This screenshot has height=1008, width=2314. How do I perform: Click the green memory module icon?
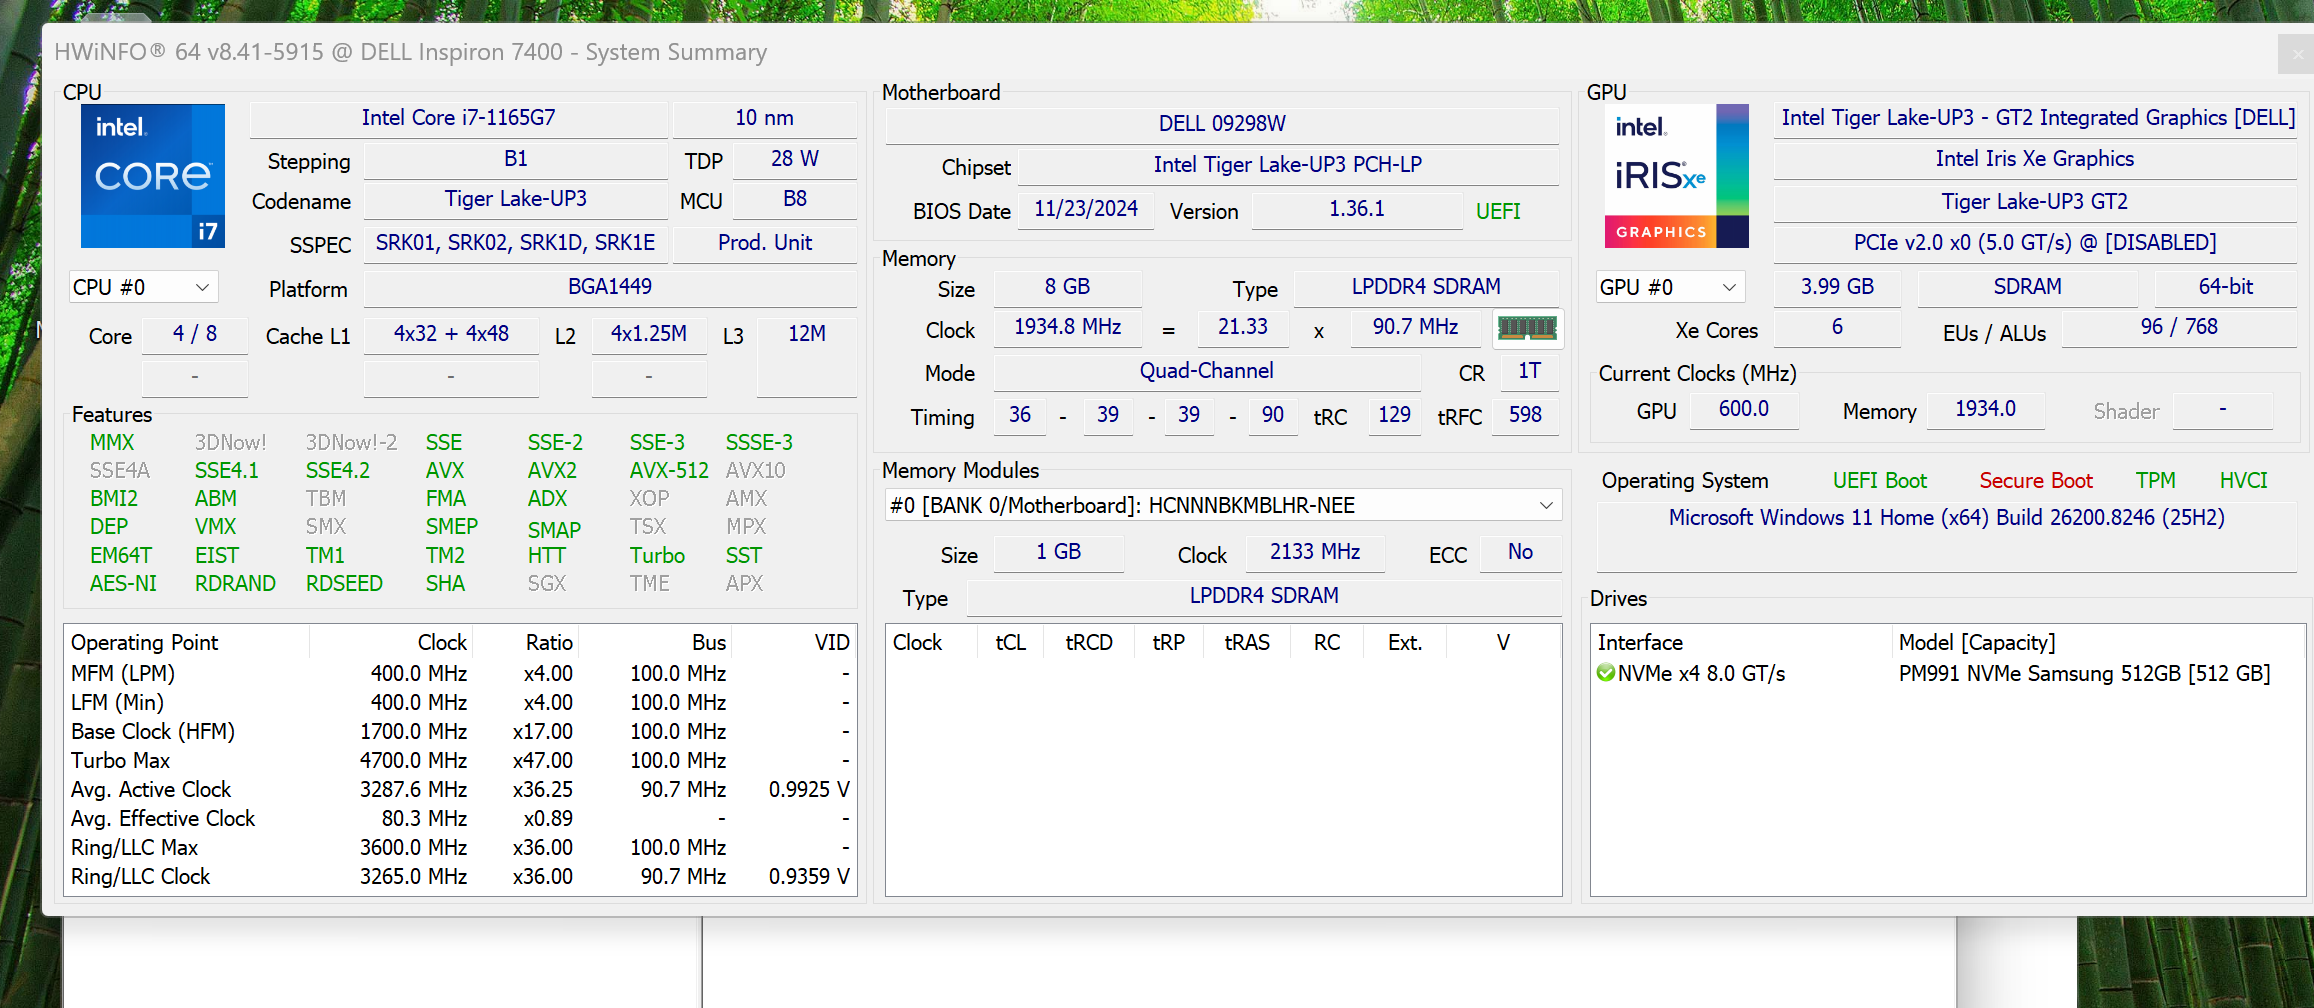1527,328
